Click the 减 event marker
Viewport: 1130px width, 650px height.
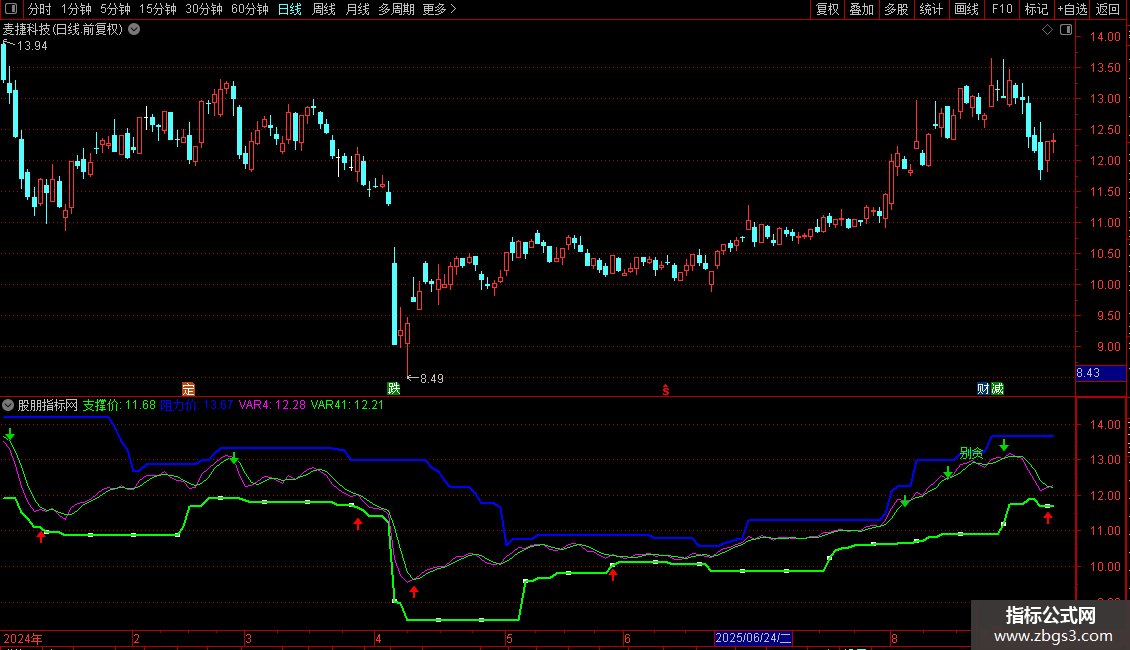click(997, 389)
